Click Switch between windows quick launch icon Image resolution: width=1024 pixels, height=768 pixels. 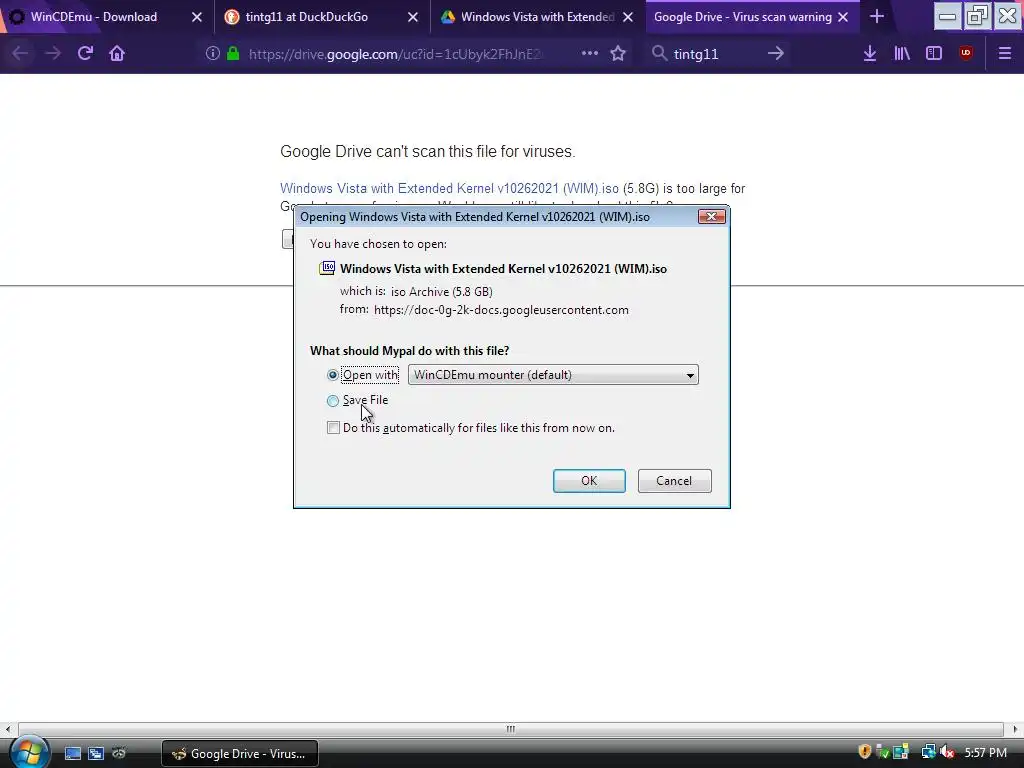coord(95,754)
